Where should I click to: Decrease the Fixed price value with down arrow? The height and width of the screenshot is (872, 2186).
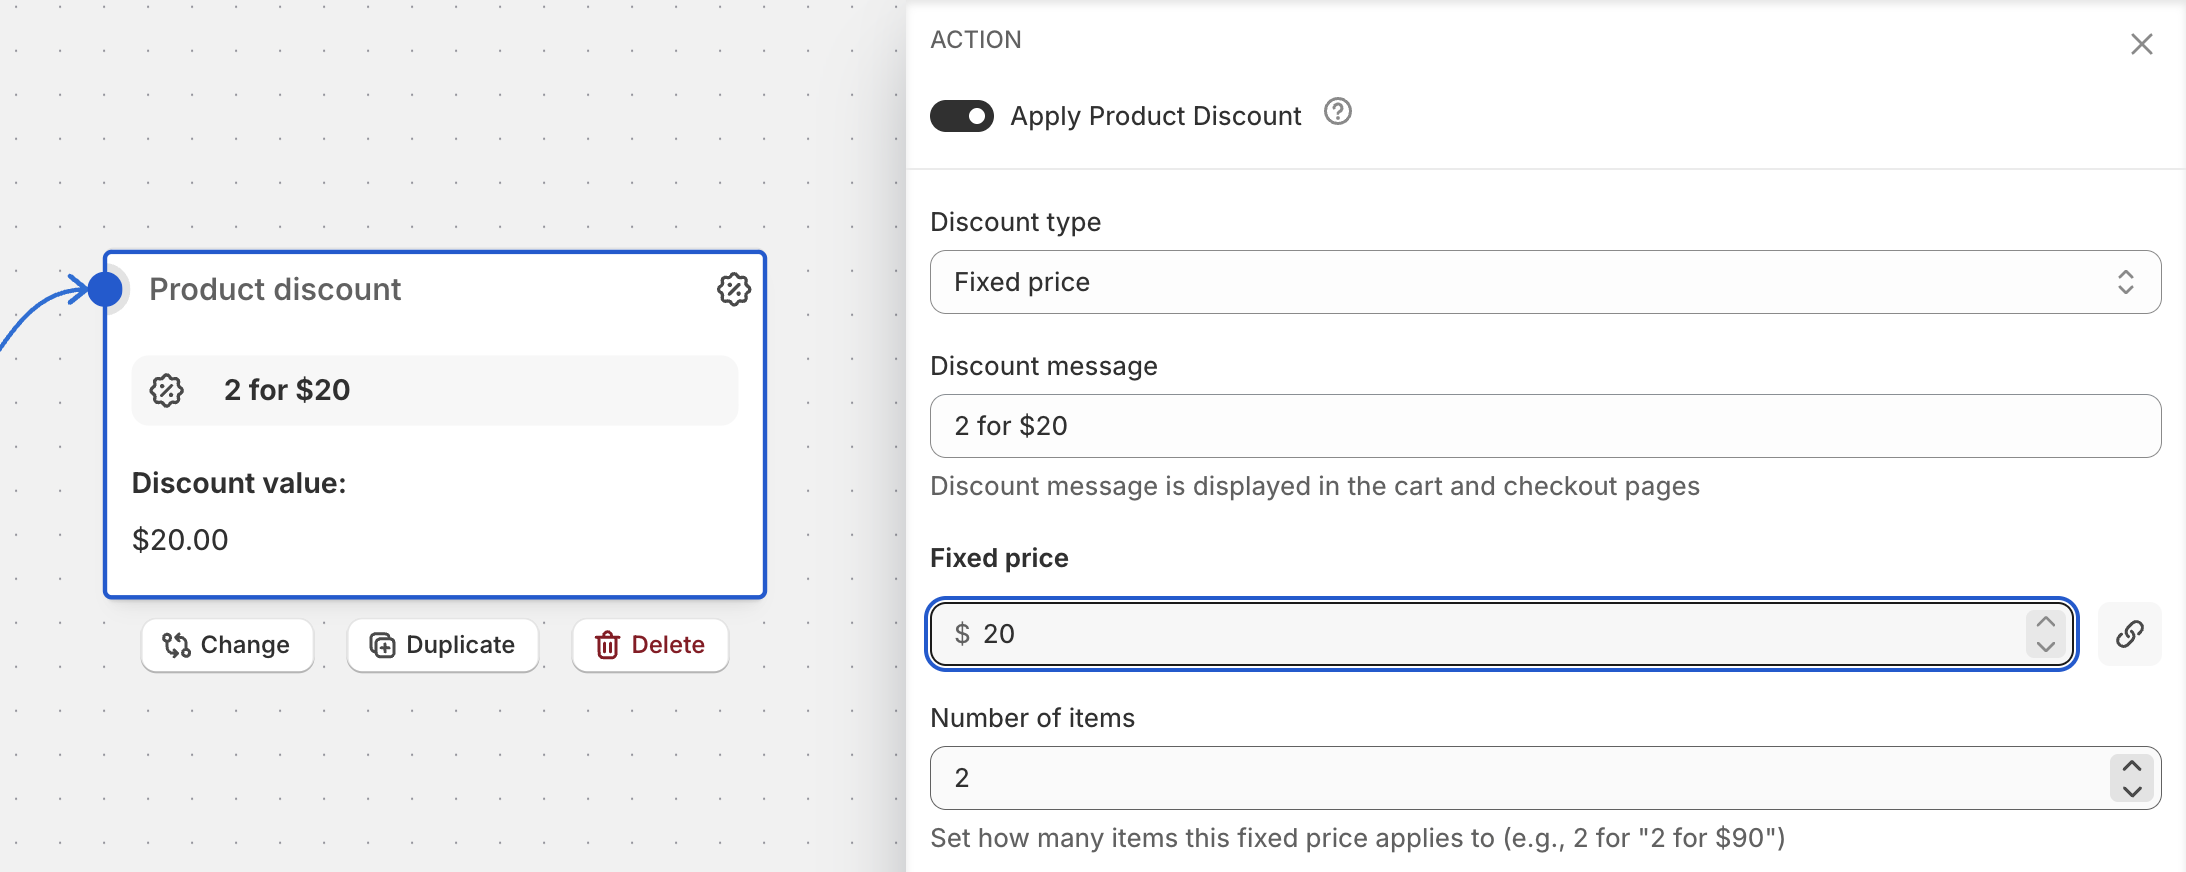2046,647
